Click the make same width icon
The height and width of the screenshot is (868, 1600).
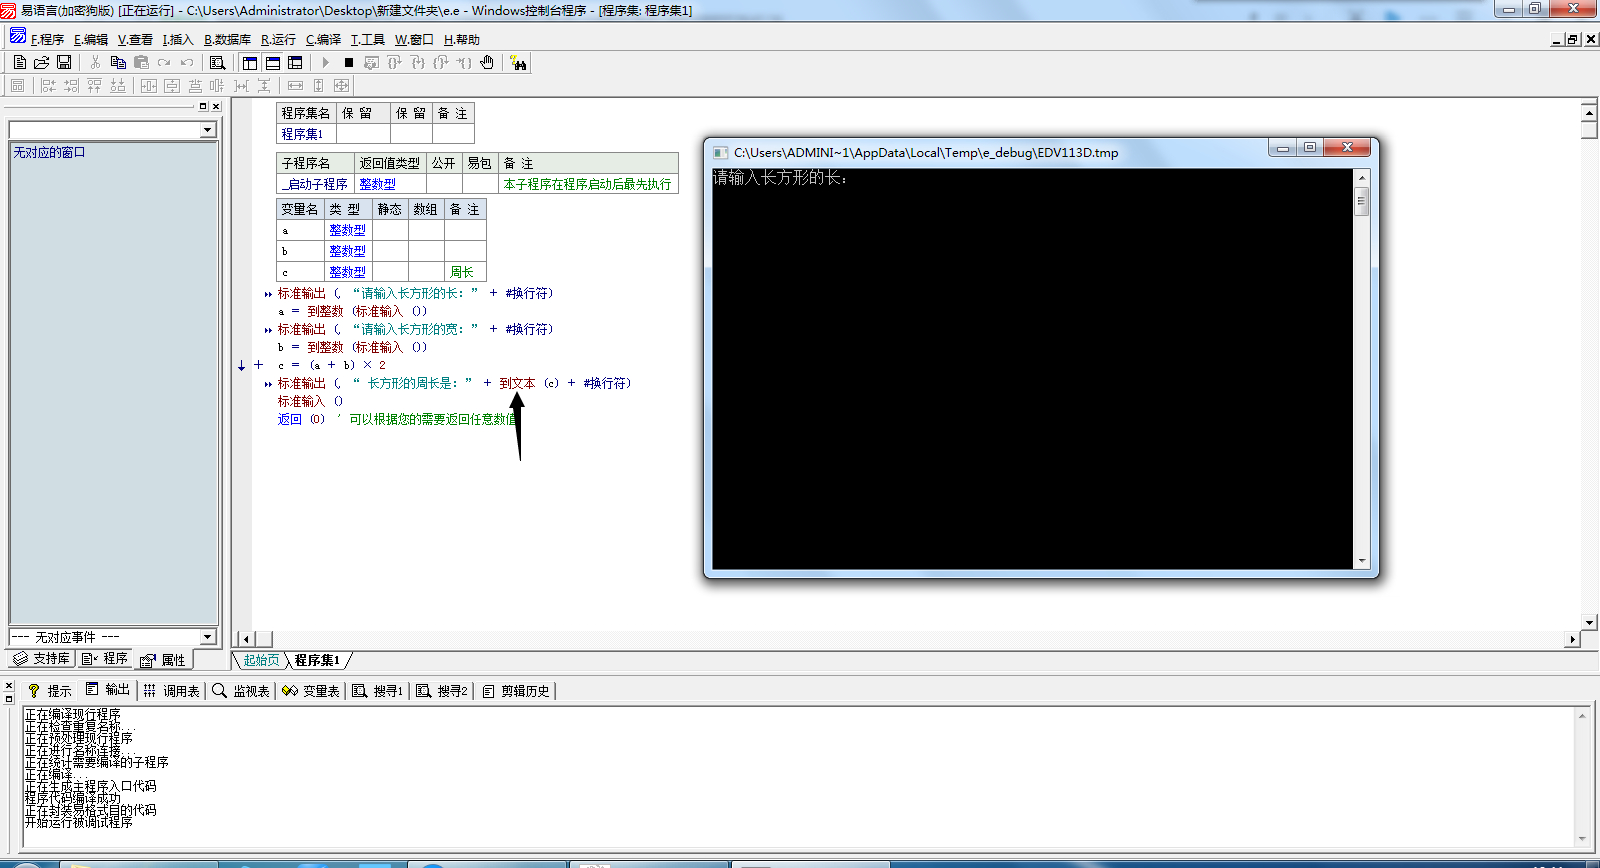point(295,86)
